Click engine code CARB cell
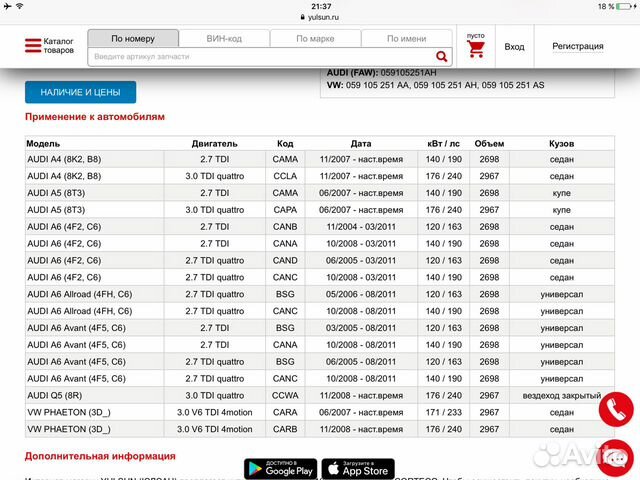 coord(285,429)
